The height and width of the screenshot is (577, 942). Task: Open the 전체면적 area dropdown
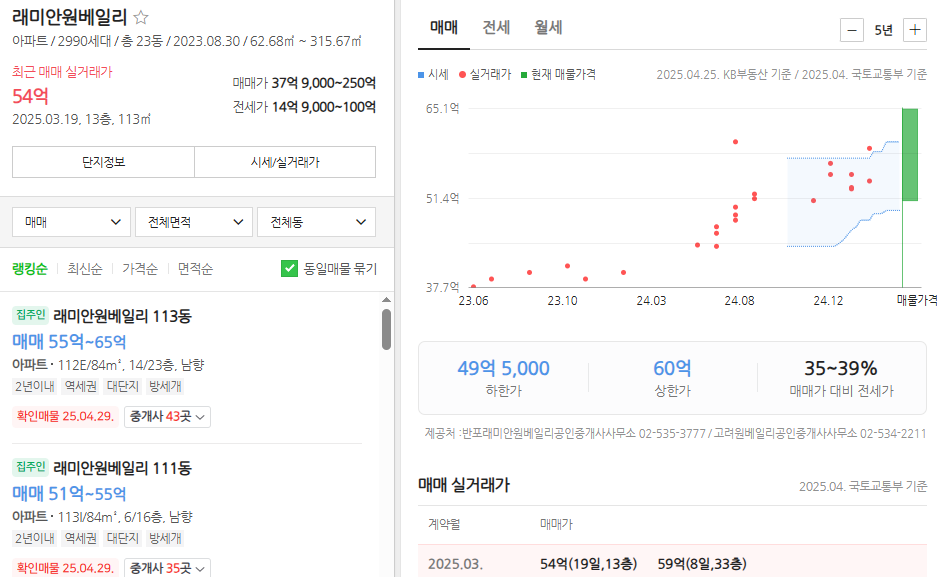click(193, 222)
